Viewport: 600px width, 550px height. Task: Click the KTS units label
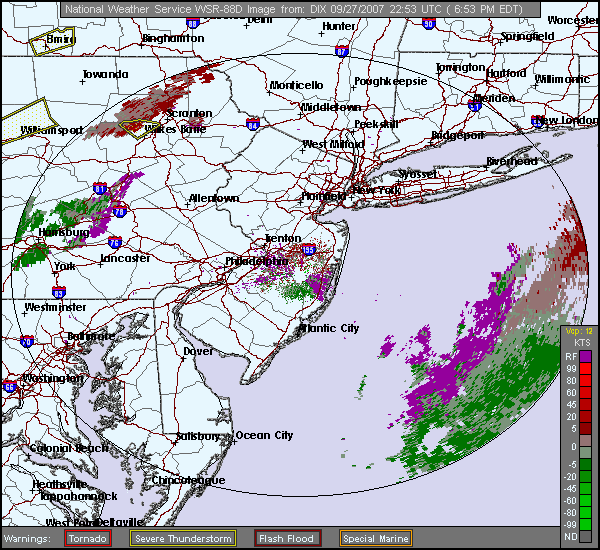point(582,343)
